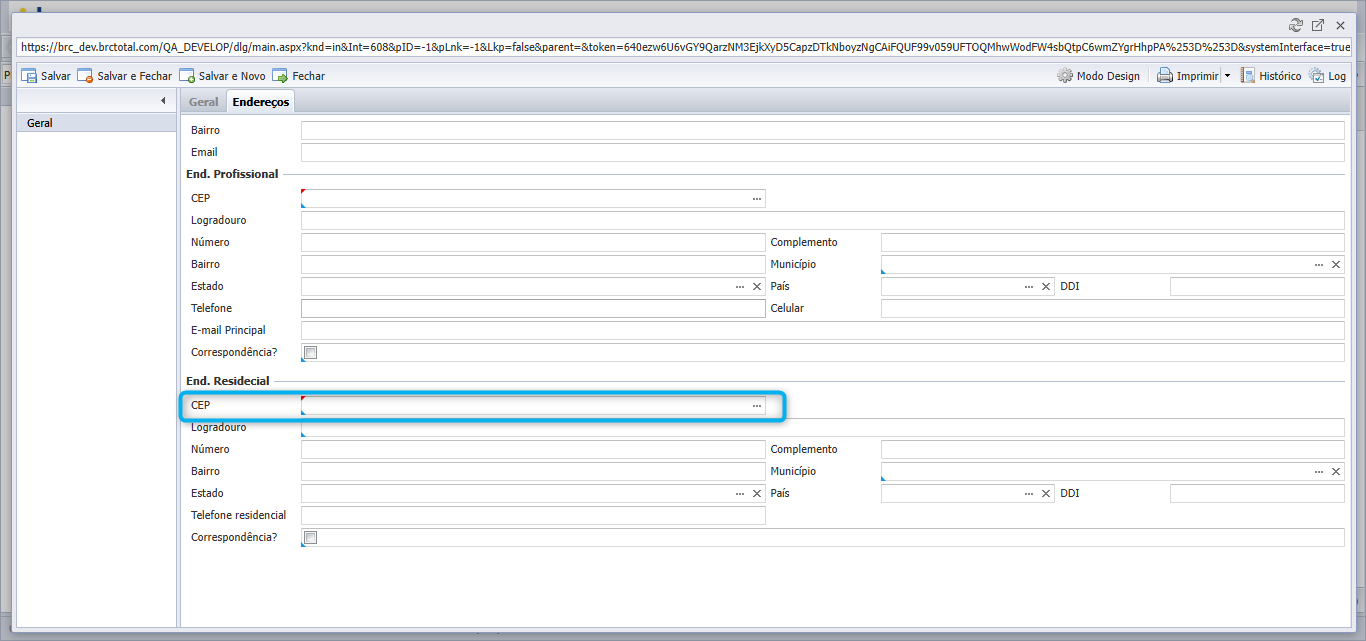Toggle End. Residecial Correspondência checkbox
The image size is (1366, 641).
[x=310, y=537]
